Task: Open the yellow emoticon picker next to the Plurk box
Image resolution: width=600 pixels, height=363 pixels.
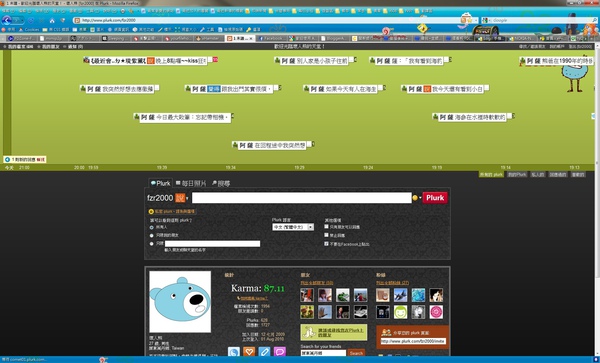Action: click(x=415, y=198)
